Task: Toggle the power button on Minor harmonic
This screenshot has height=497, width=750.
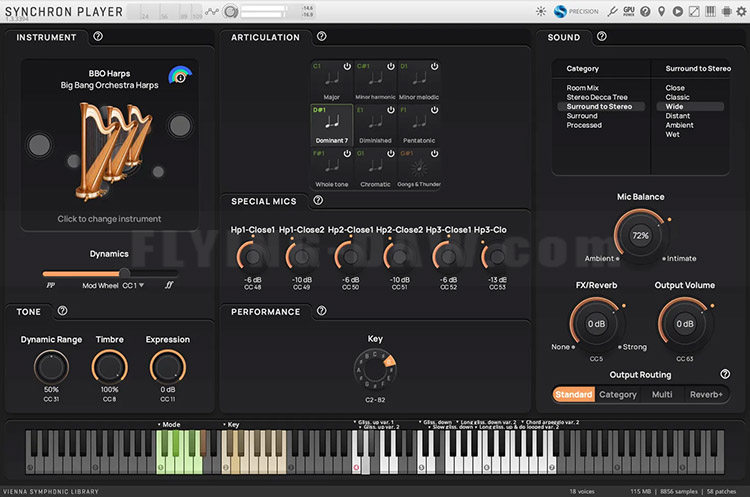Action: coord(391,66)
